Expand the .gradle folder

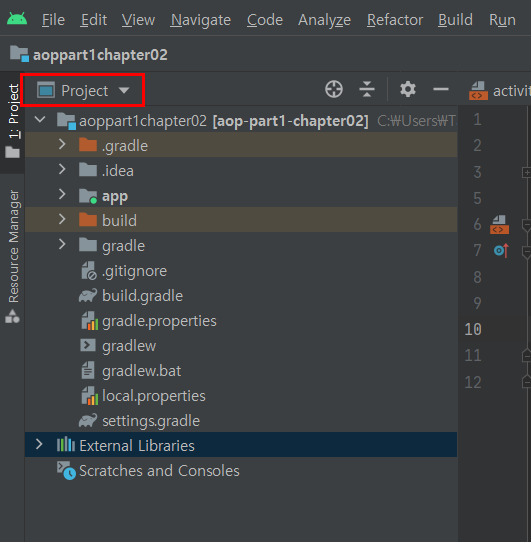coord(62,144)
